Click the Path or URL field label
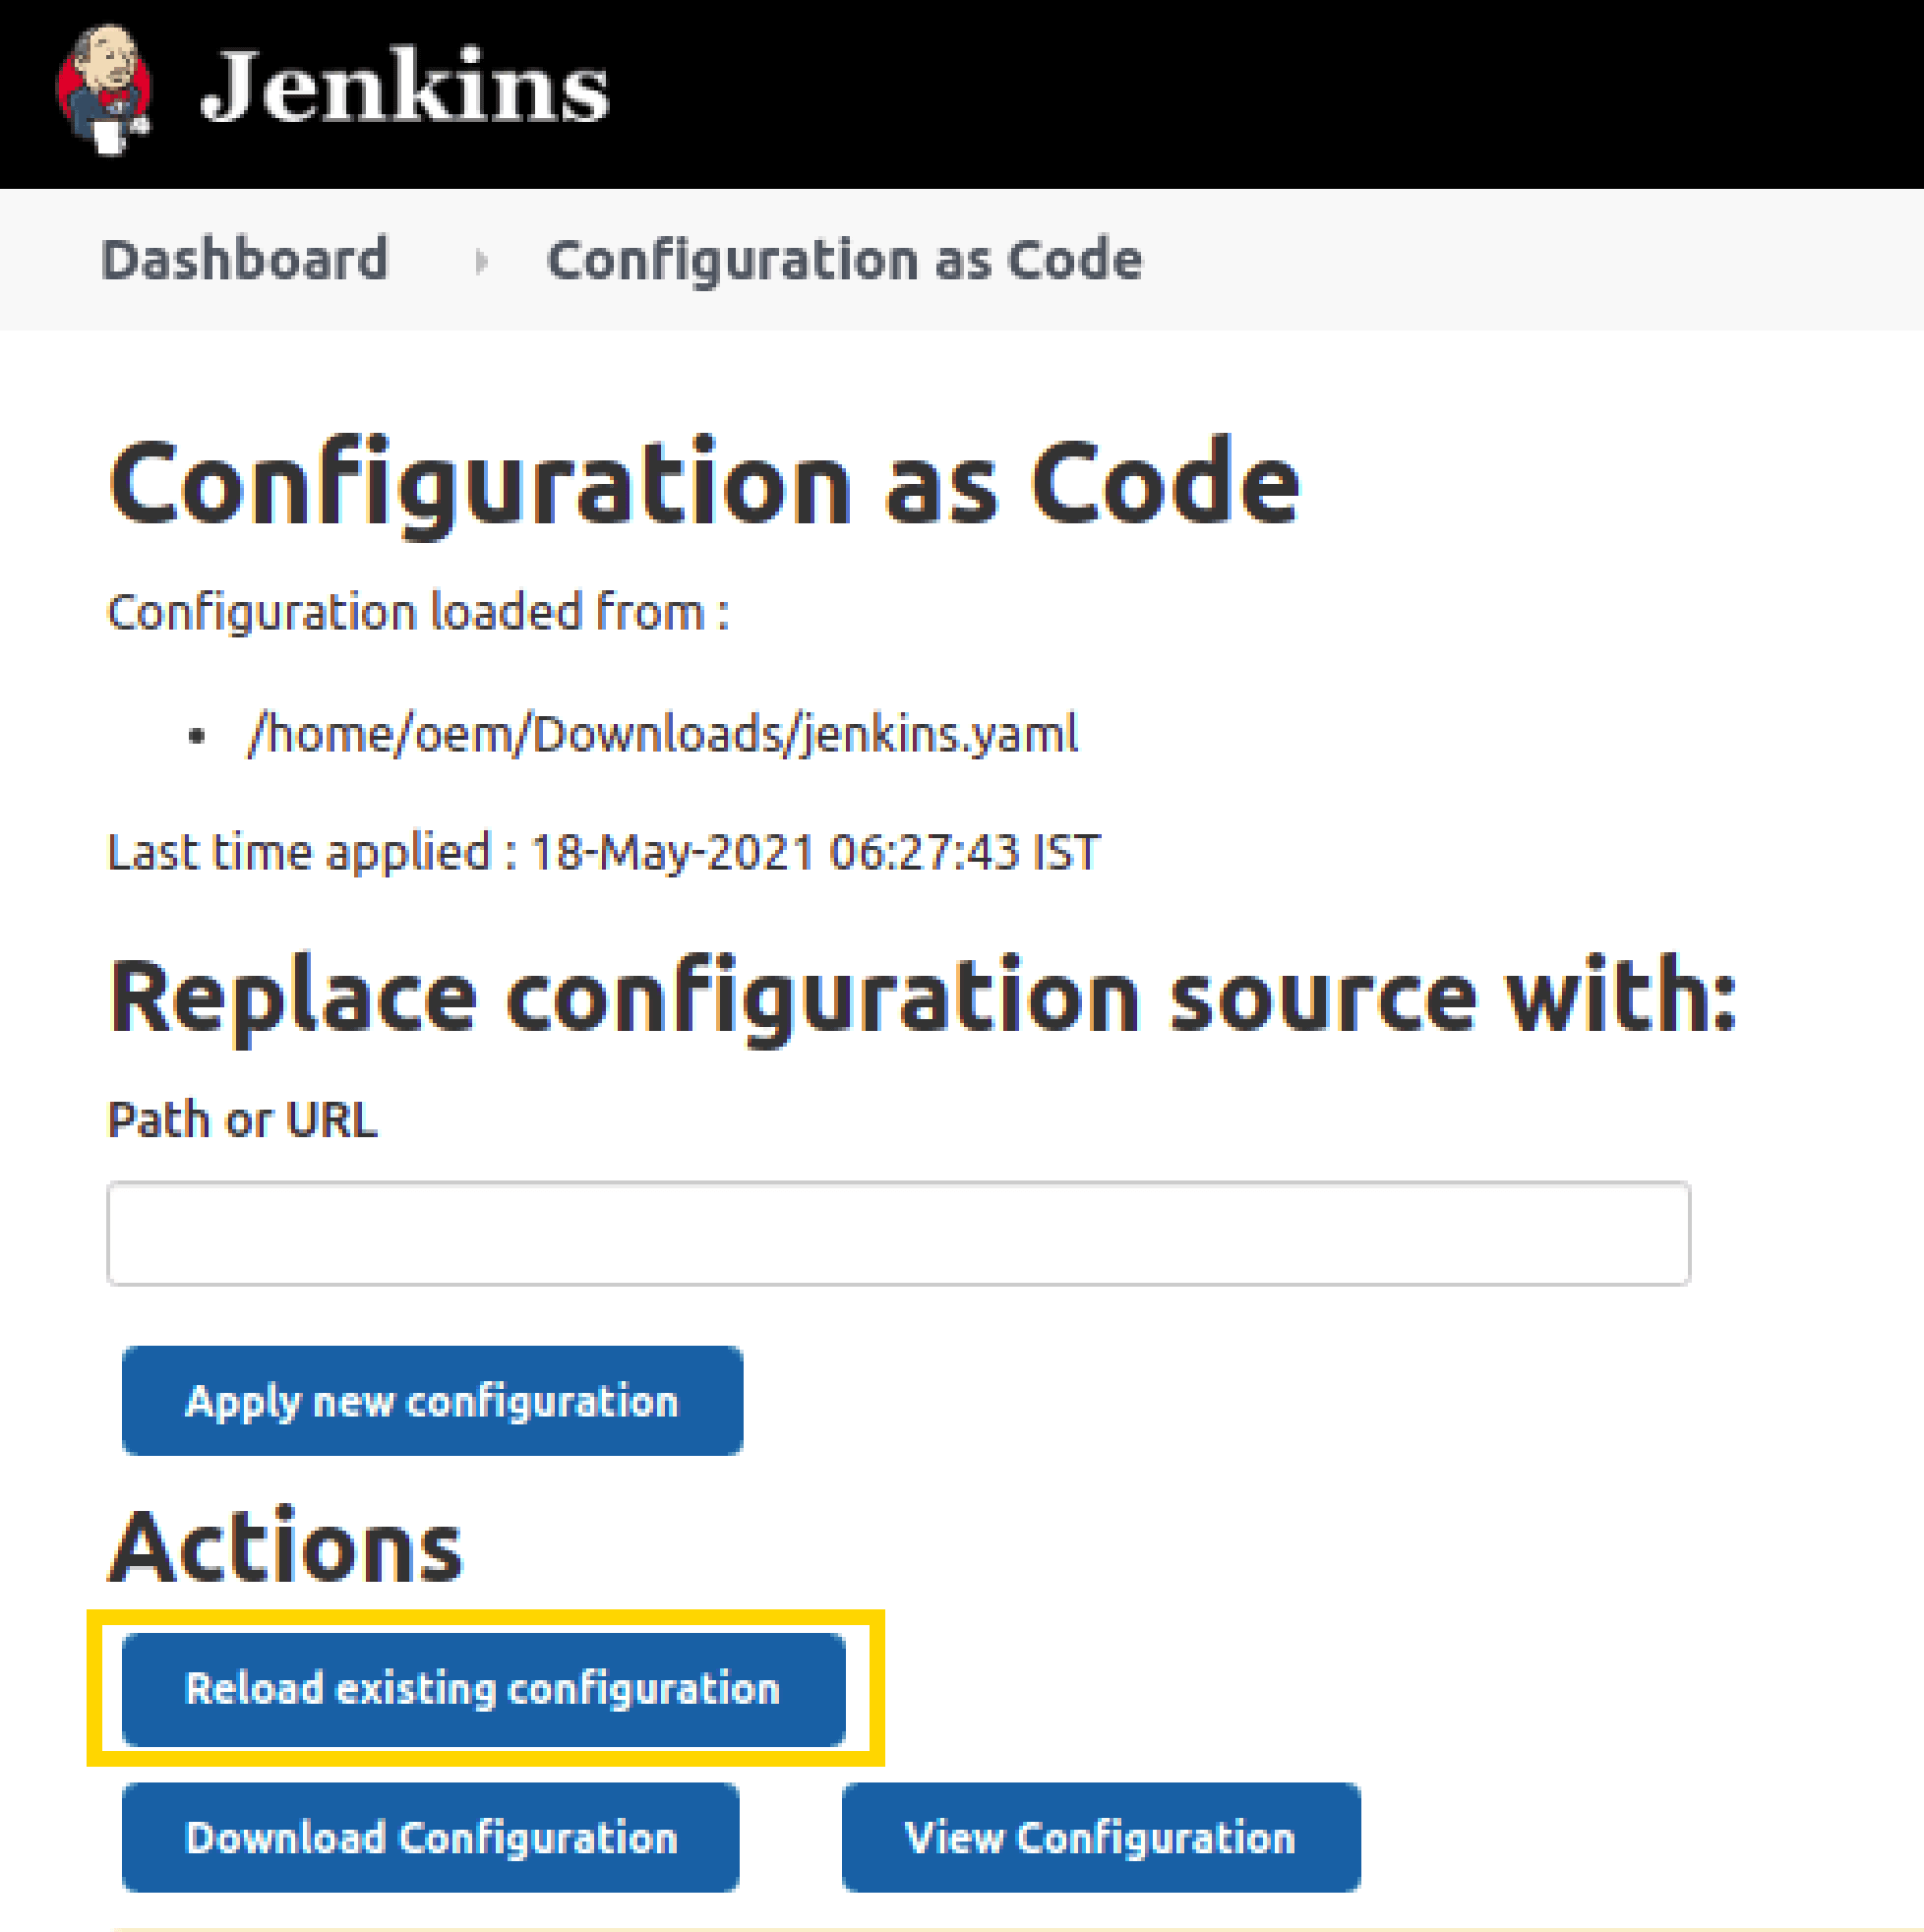1924x1932 pixels. coord(242,1119)
